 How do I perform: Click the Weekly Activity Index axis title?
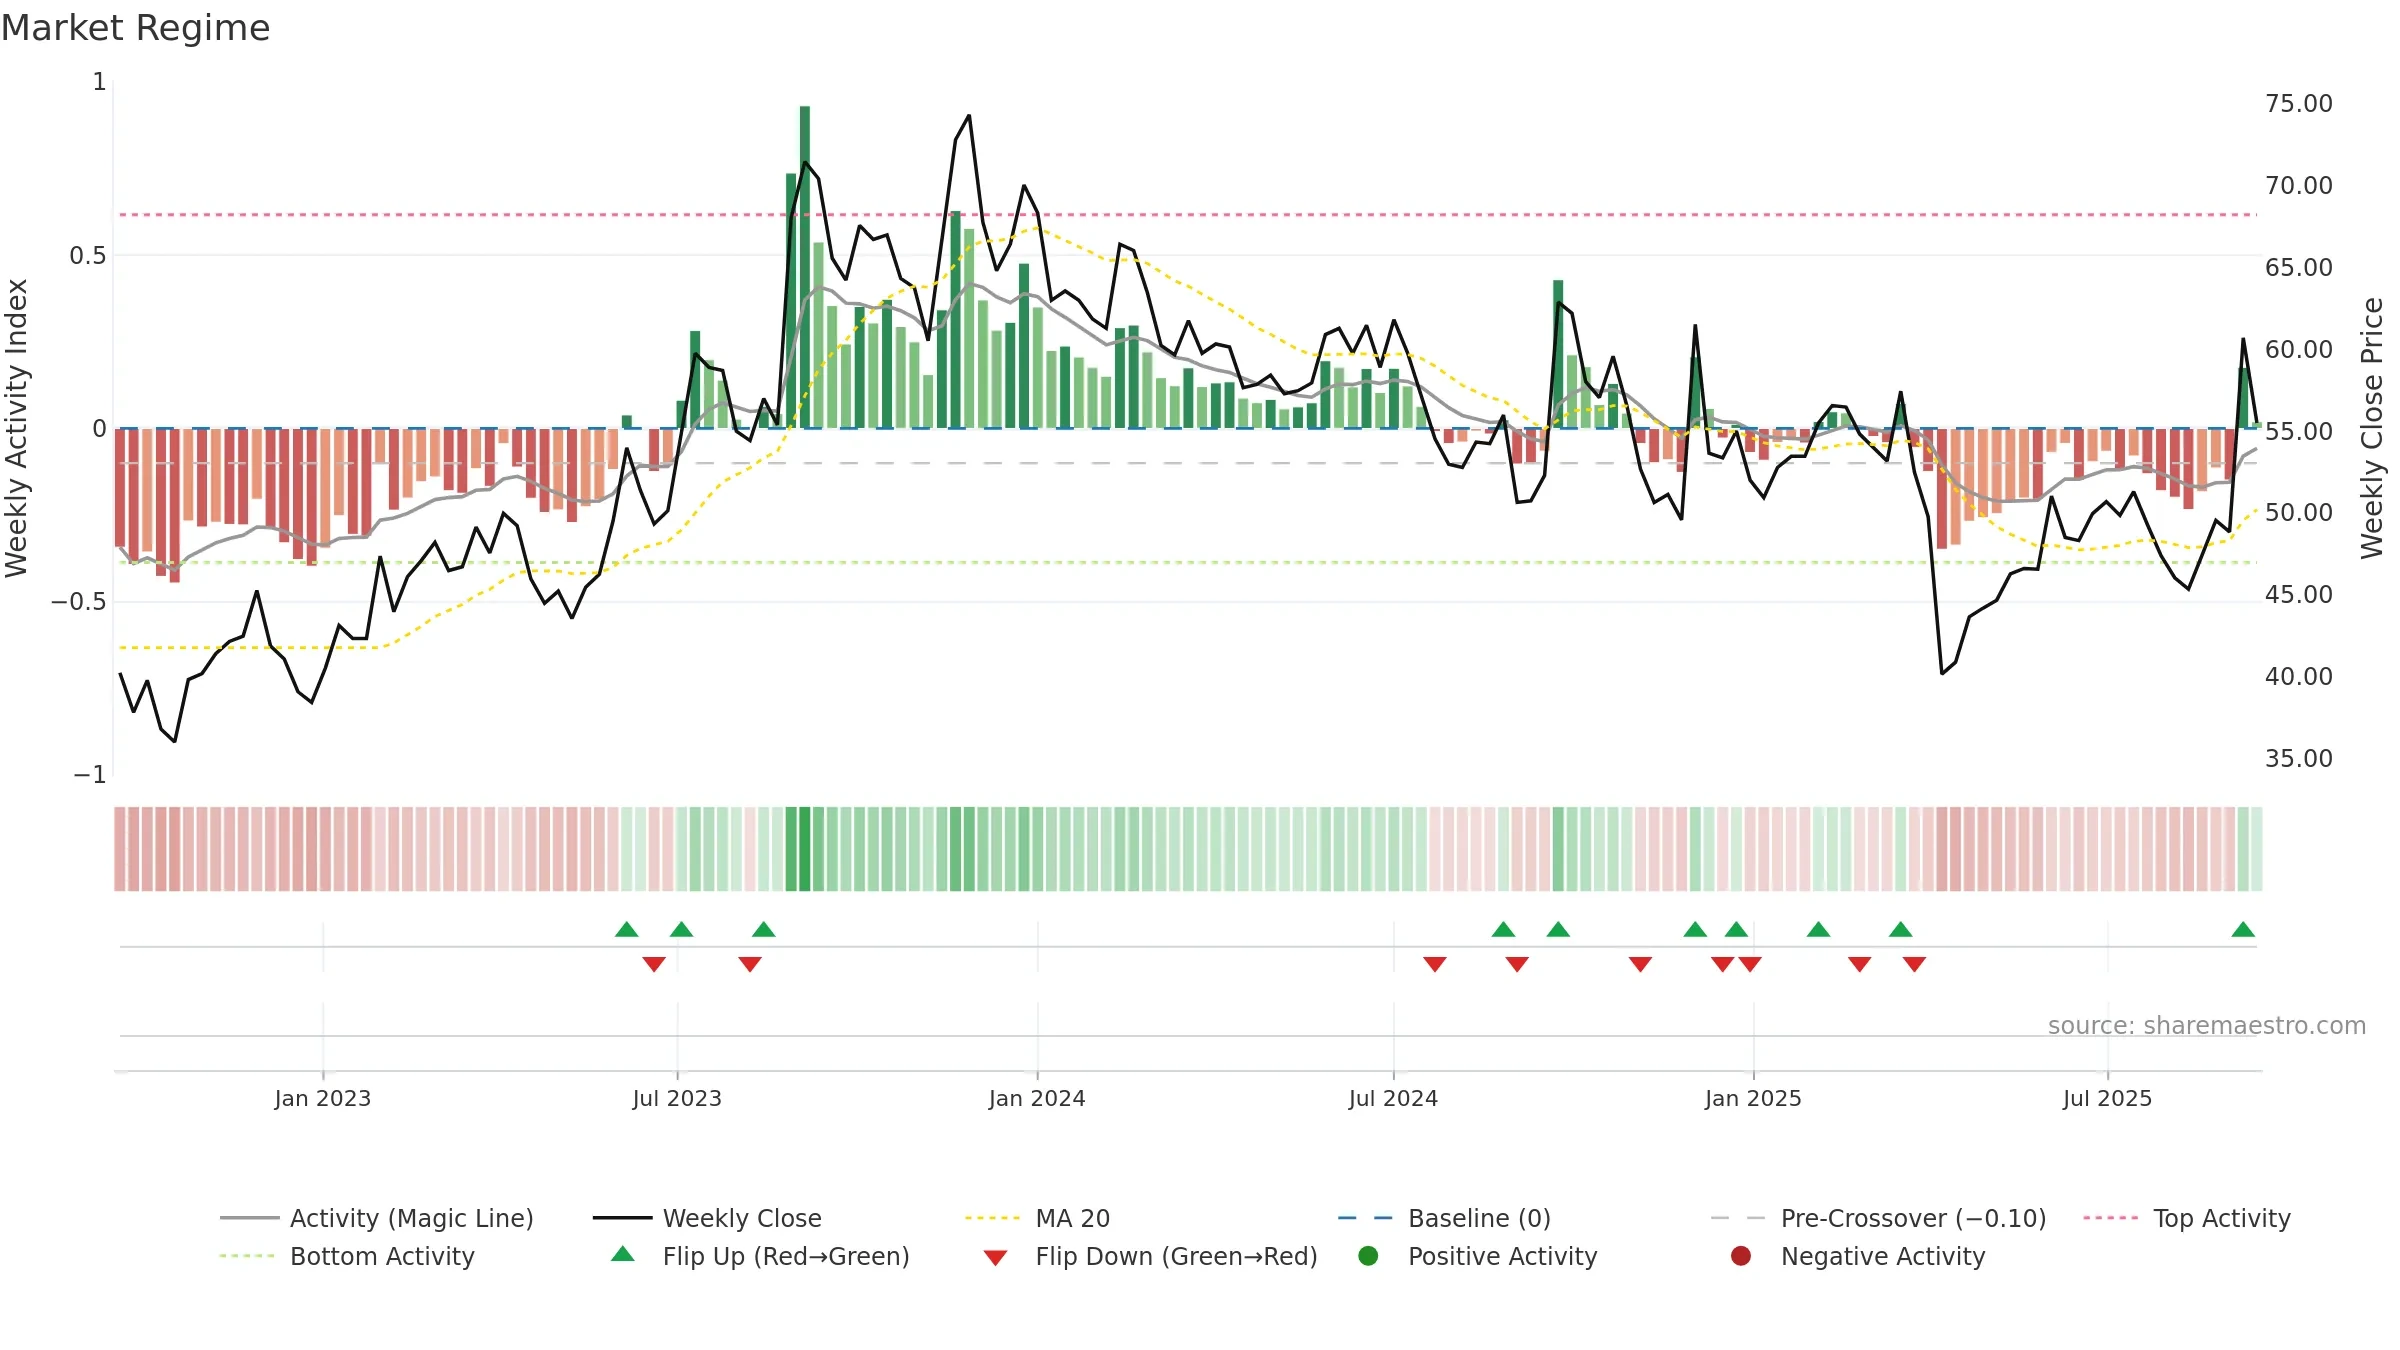pyautogui.click(x=16, y=428)
